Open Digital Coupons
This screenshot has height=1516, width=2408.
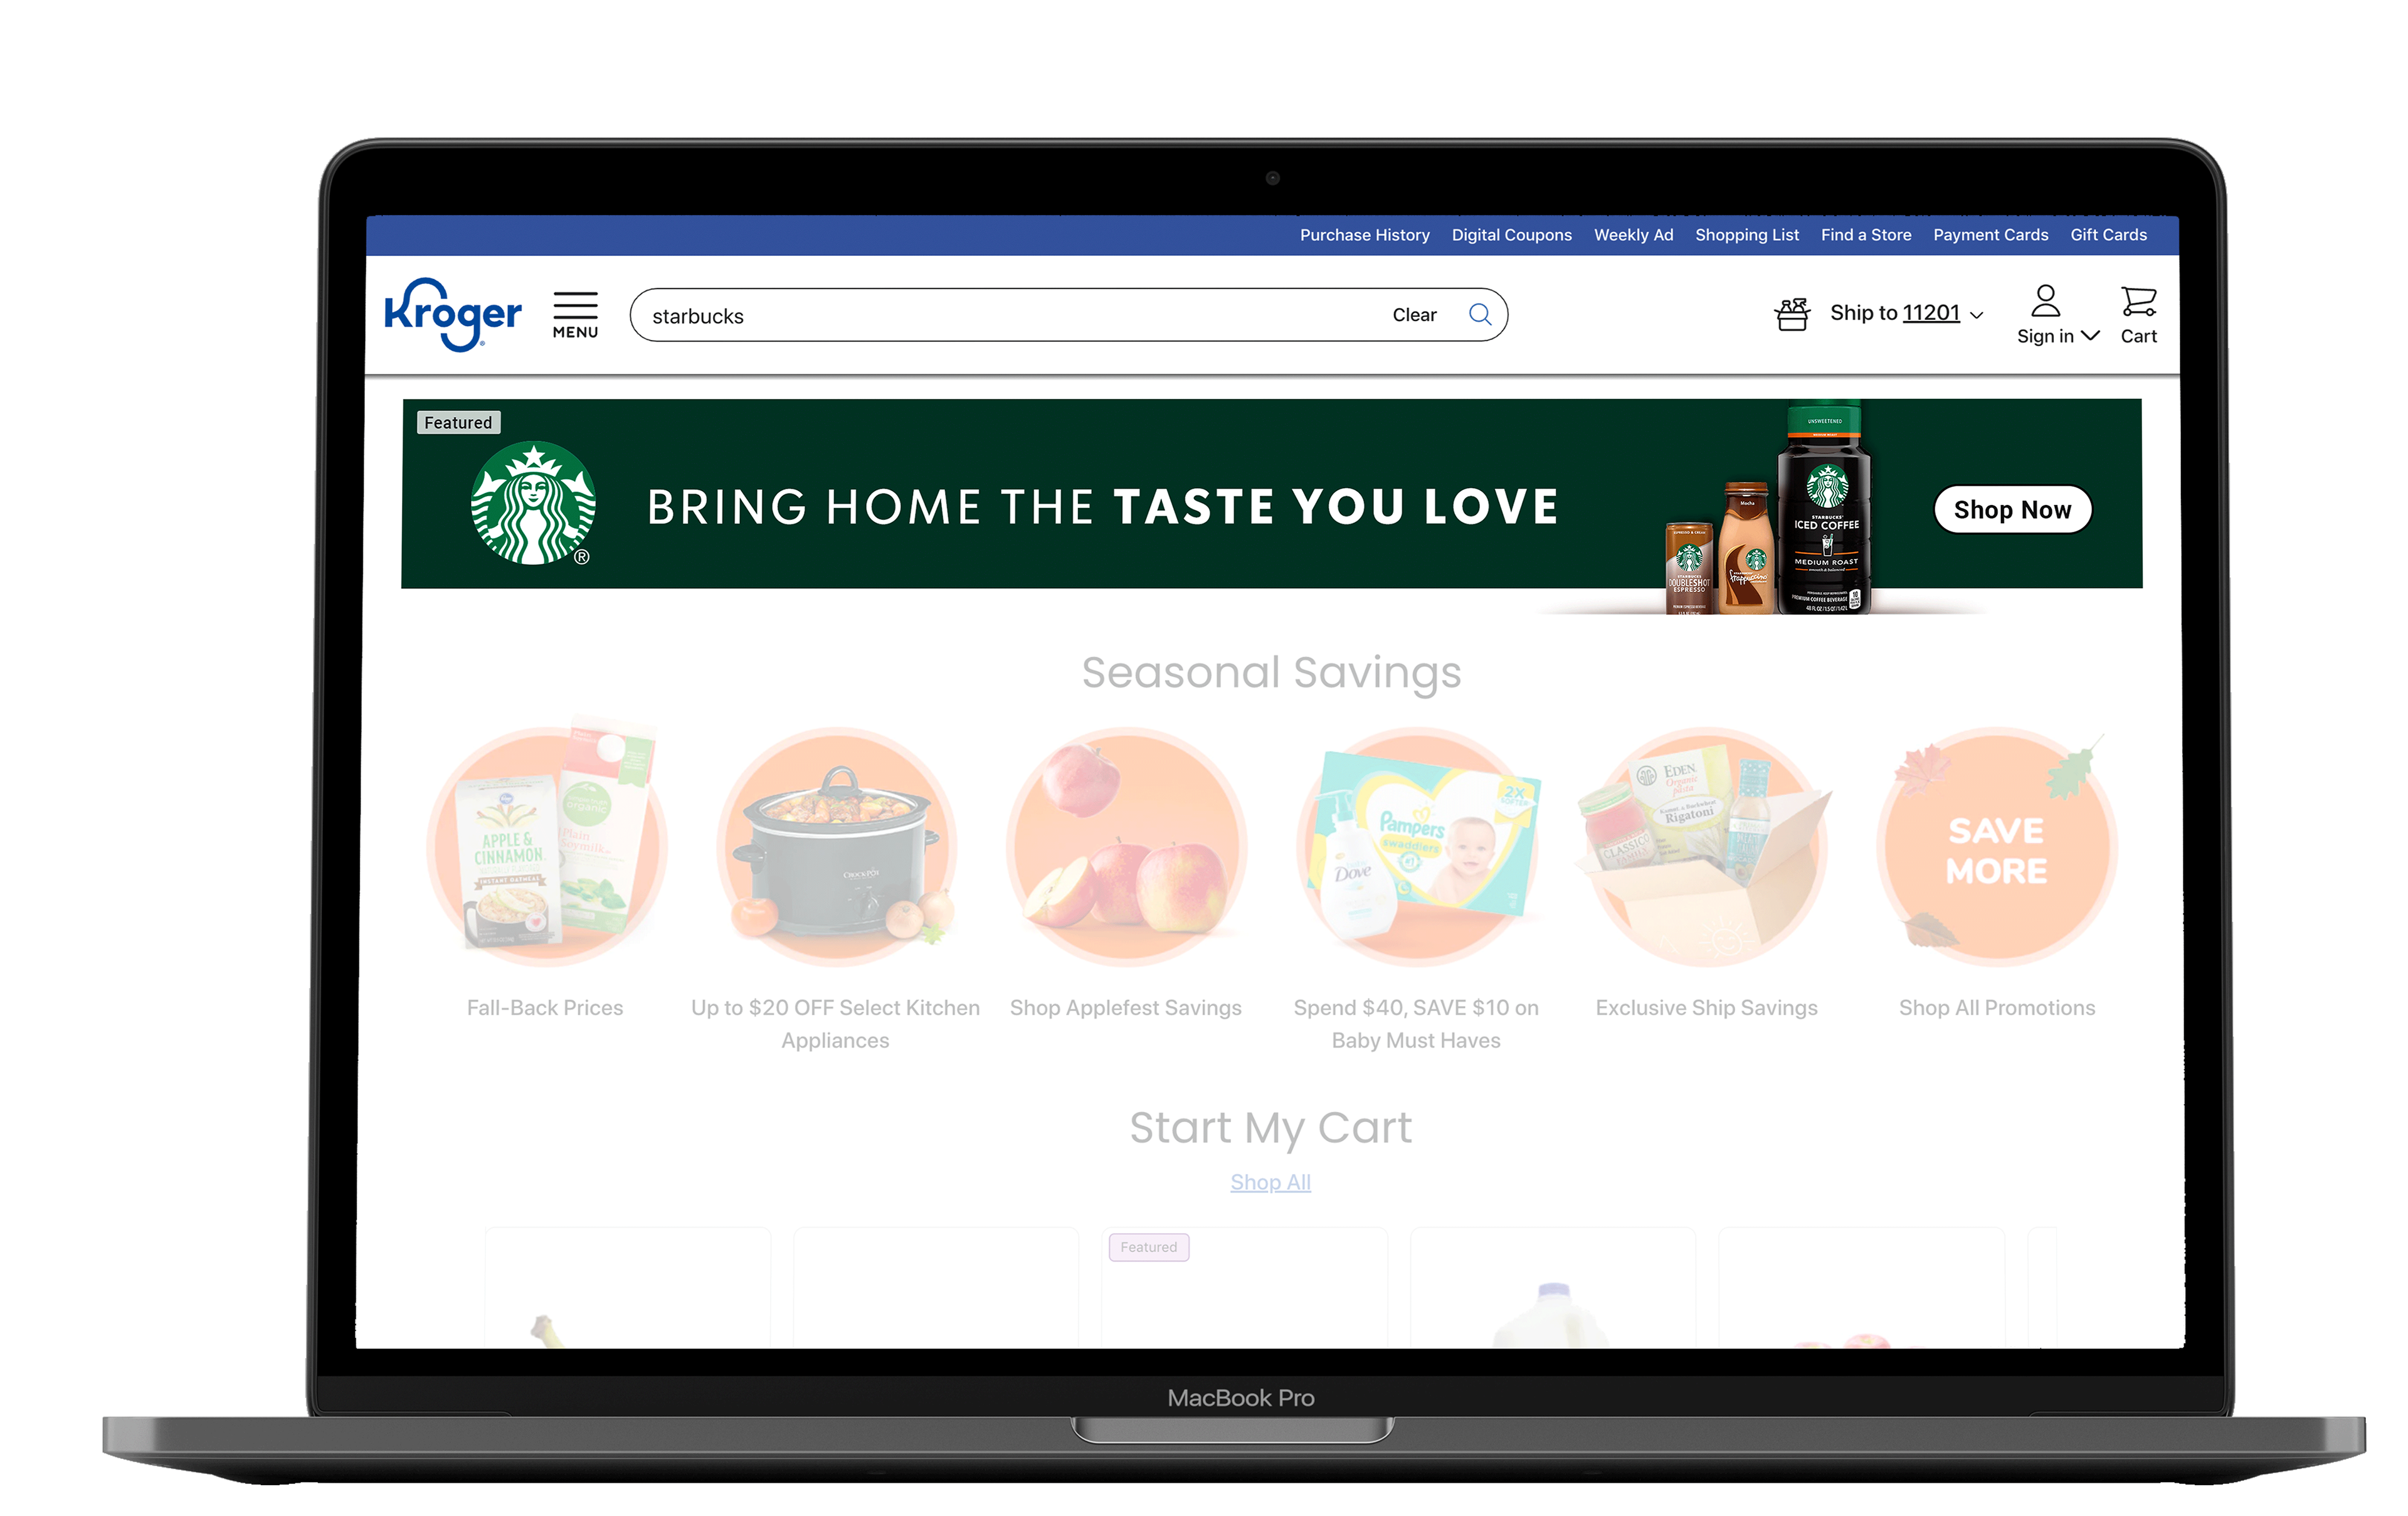click(x=1511, y=235)
